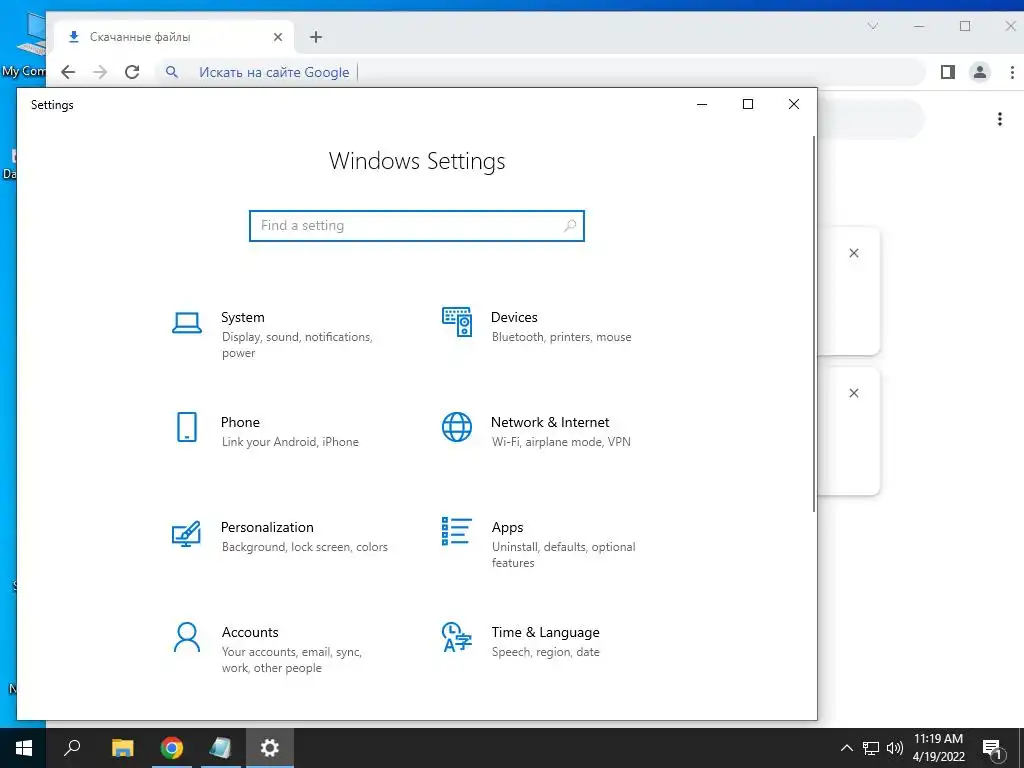Open Chrome profile avatar
The image size is (1024, 768).
click(x=980, y=72)
